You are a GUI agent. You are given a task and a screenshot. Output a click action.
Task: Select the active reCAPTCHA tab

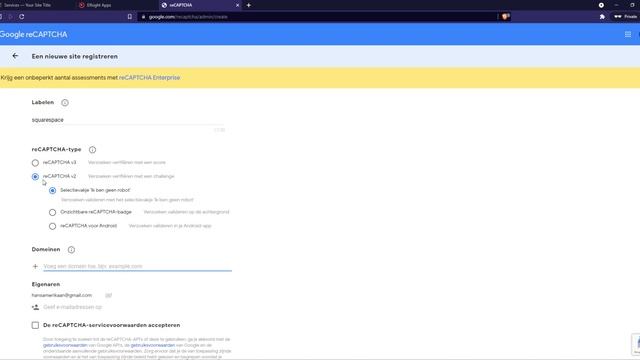(x=200, y=5)
